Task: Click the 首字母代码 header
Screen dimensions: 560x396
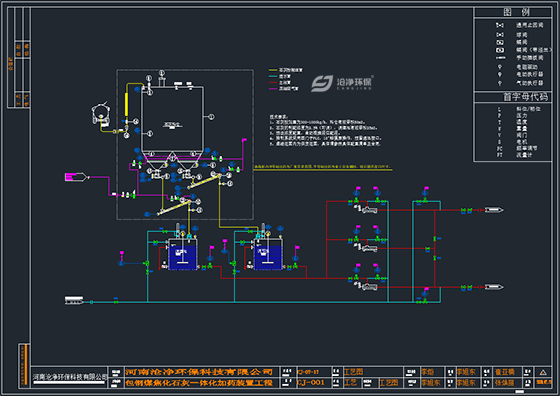Action: click(525, 97)
